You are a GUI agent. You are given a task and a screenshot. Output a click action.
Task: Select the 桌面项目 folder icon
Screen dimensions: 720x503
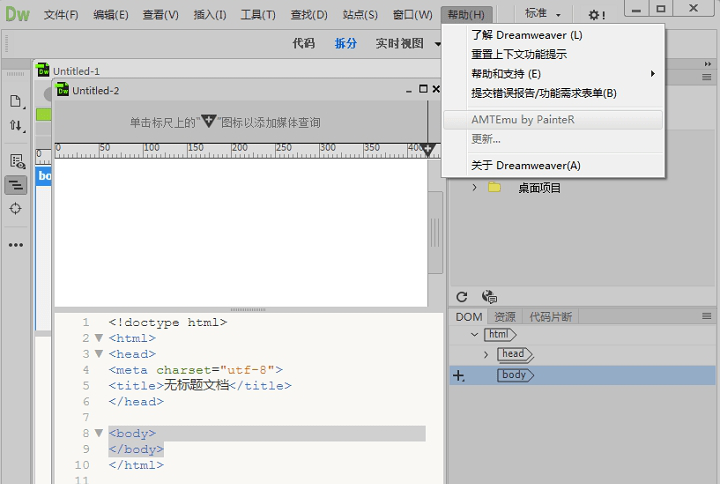[x=494, y=187]
